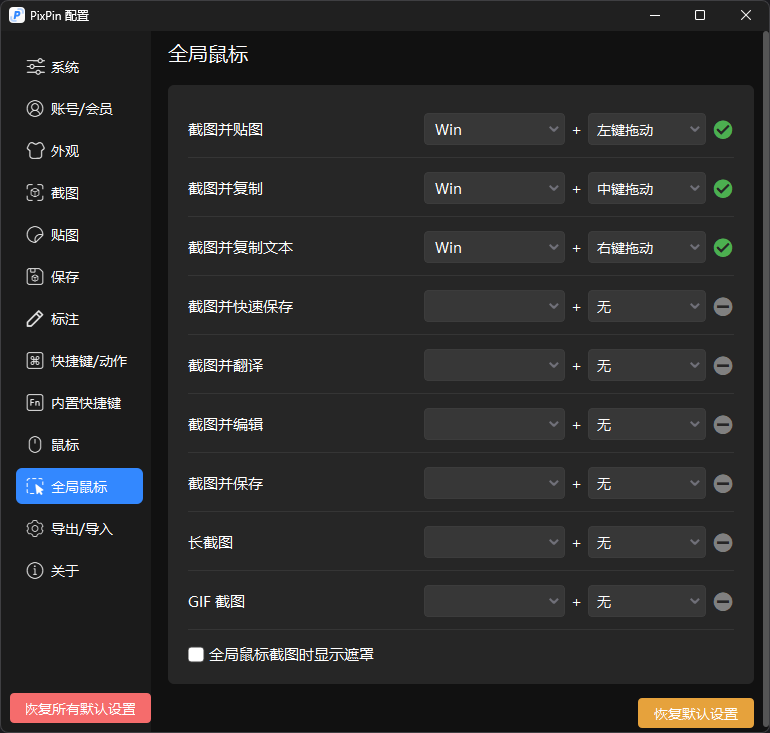Click the 快捷键/动作 command-key icon
Viewport: 770px width, 733px height.
pos(35,361)
